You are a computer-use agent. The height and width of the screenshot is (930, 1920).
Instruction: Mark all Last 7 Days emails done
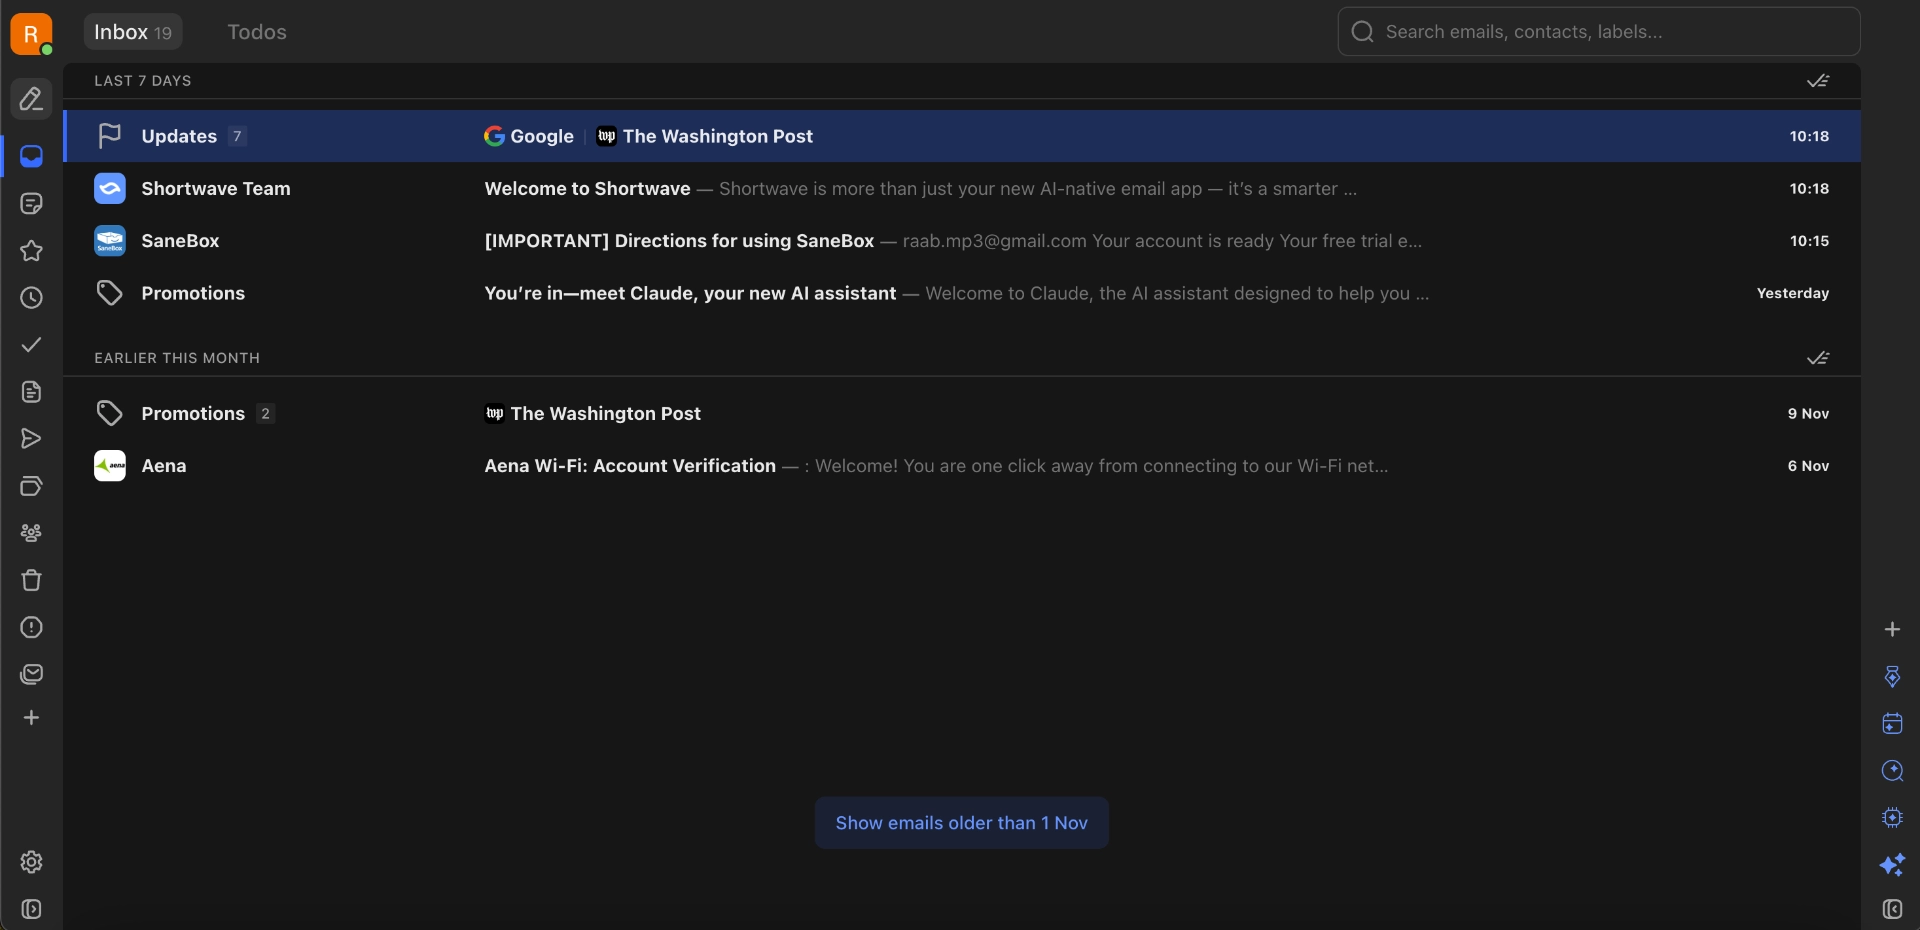1818,81
